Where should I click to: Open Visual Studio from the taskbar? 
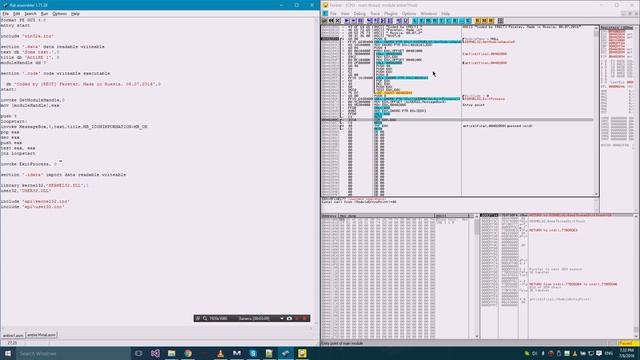(155, 353)
